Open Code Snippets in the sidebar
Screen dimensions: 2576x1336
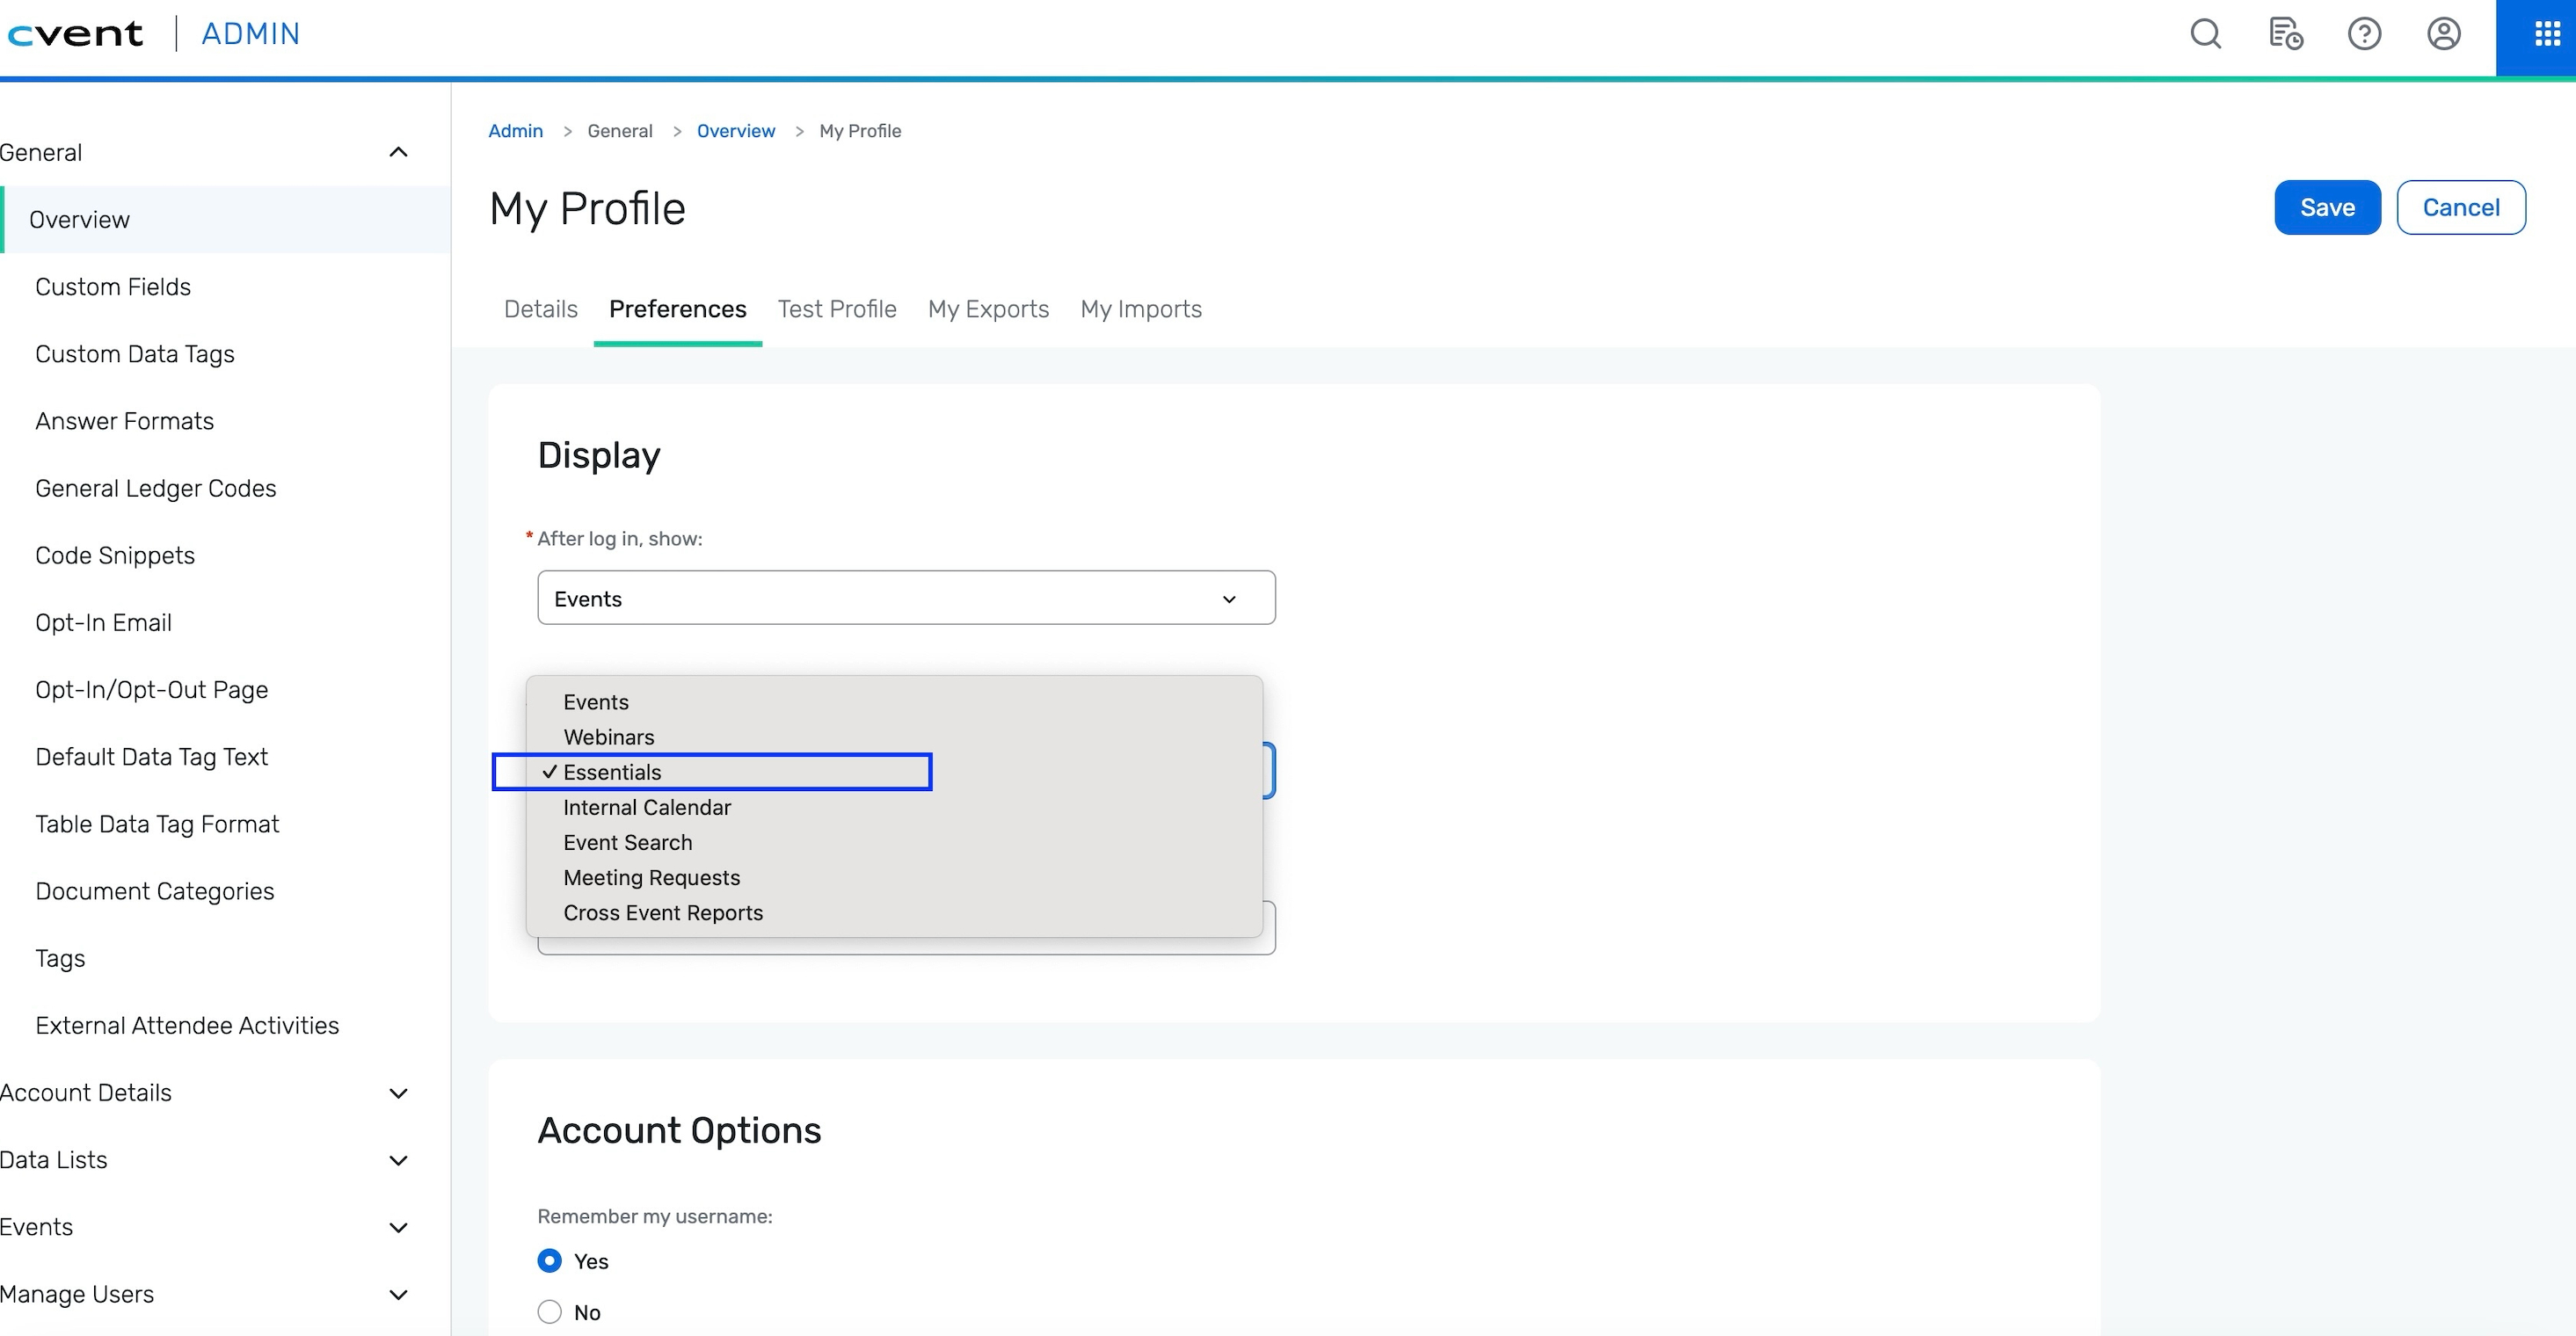pyautogui.click(x=115, y=555)
